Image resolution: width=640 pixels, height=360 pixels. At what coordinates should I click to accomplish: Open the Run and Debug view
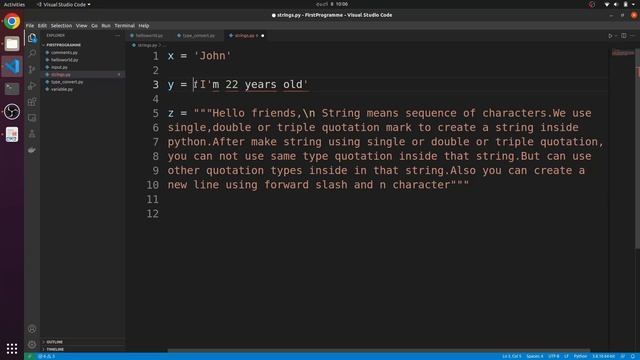point(32,86)
